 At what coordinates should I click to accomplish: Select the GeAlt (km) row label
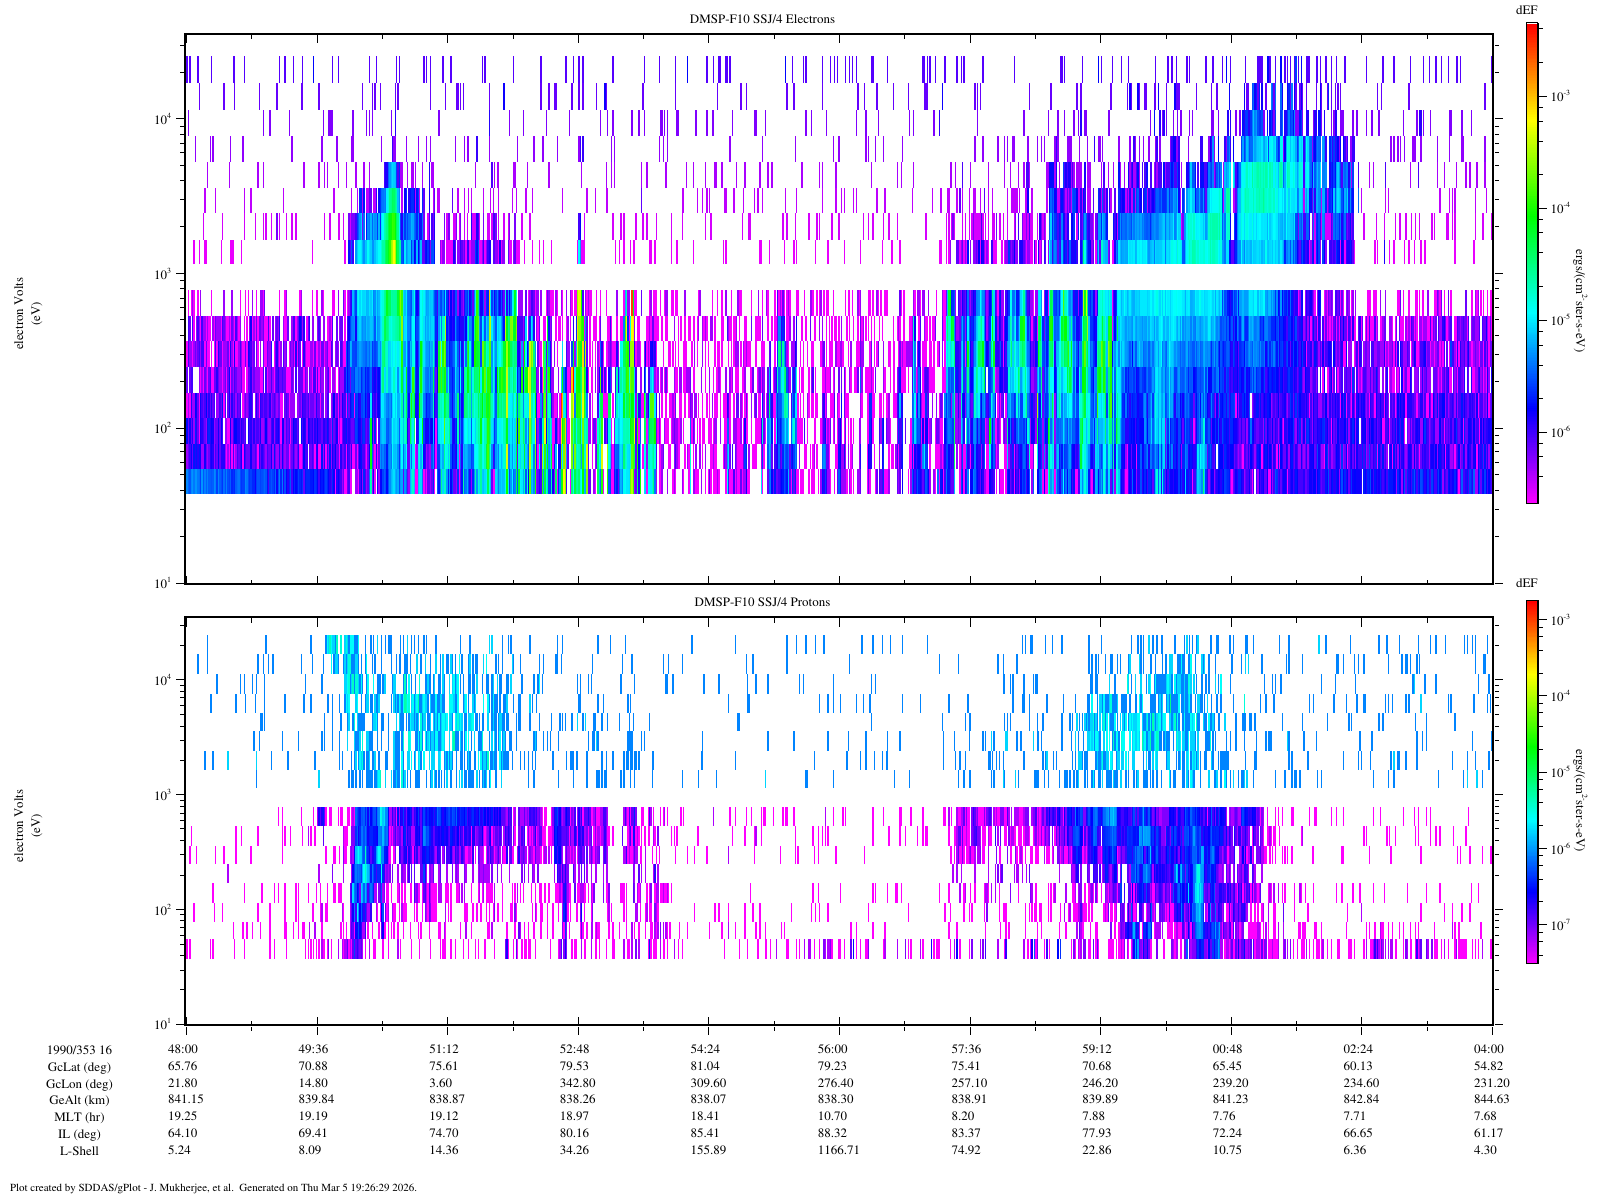pyautogui.click(x=79, y=1100)
